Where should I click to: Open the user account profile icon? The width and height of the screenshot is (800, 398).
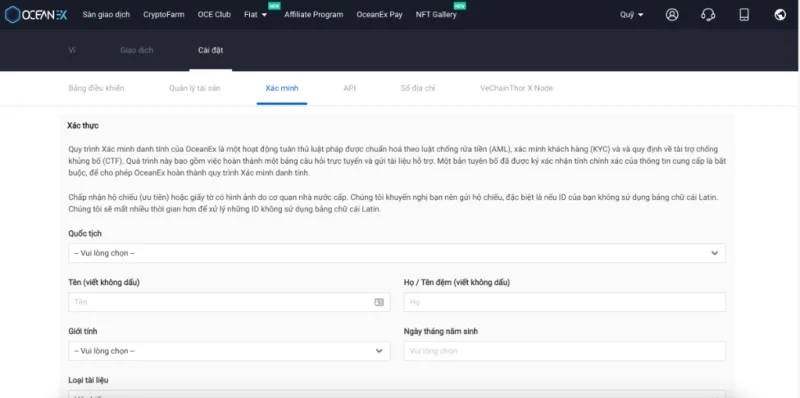tap(672, 15)
